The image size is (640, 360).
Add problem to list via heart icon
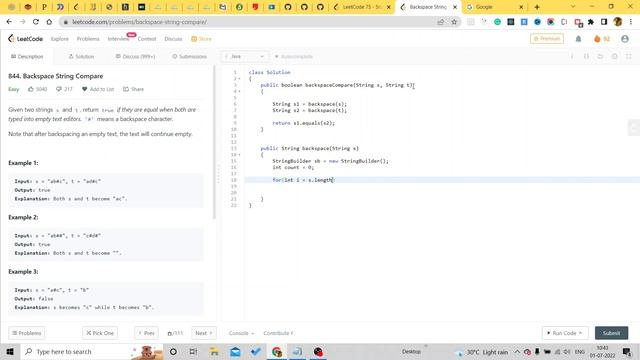tap(84, 89)
